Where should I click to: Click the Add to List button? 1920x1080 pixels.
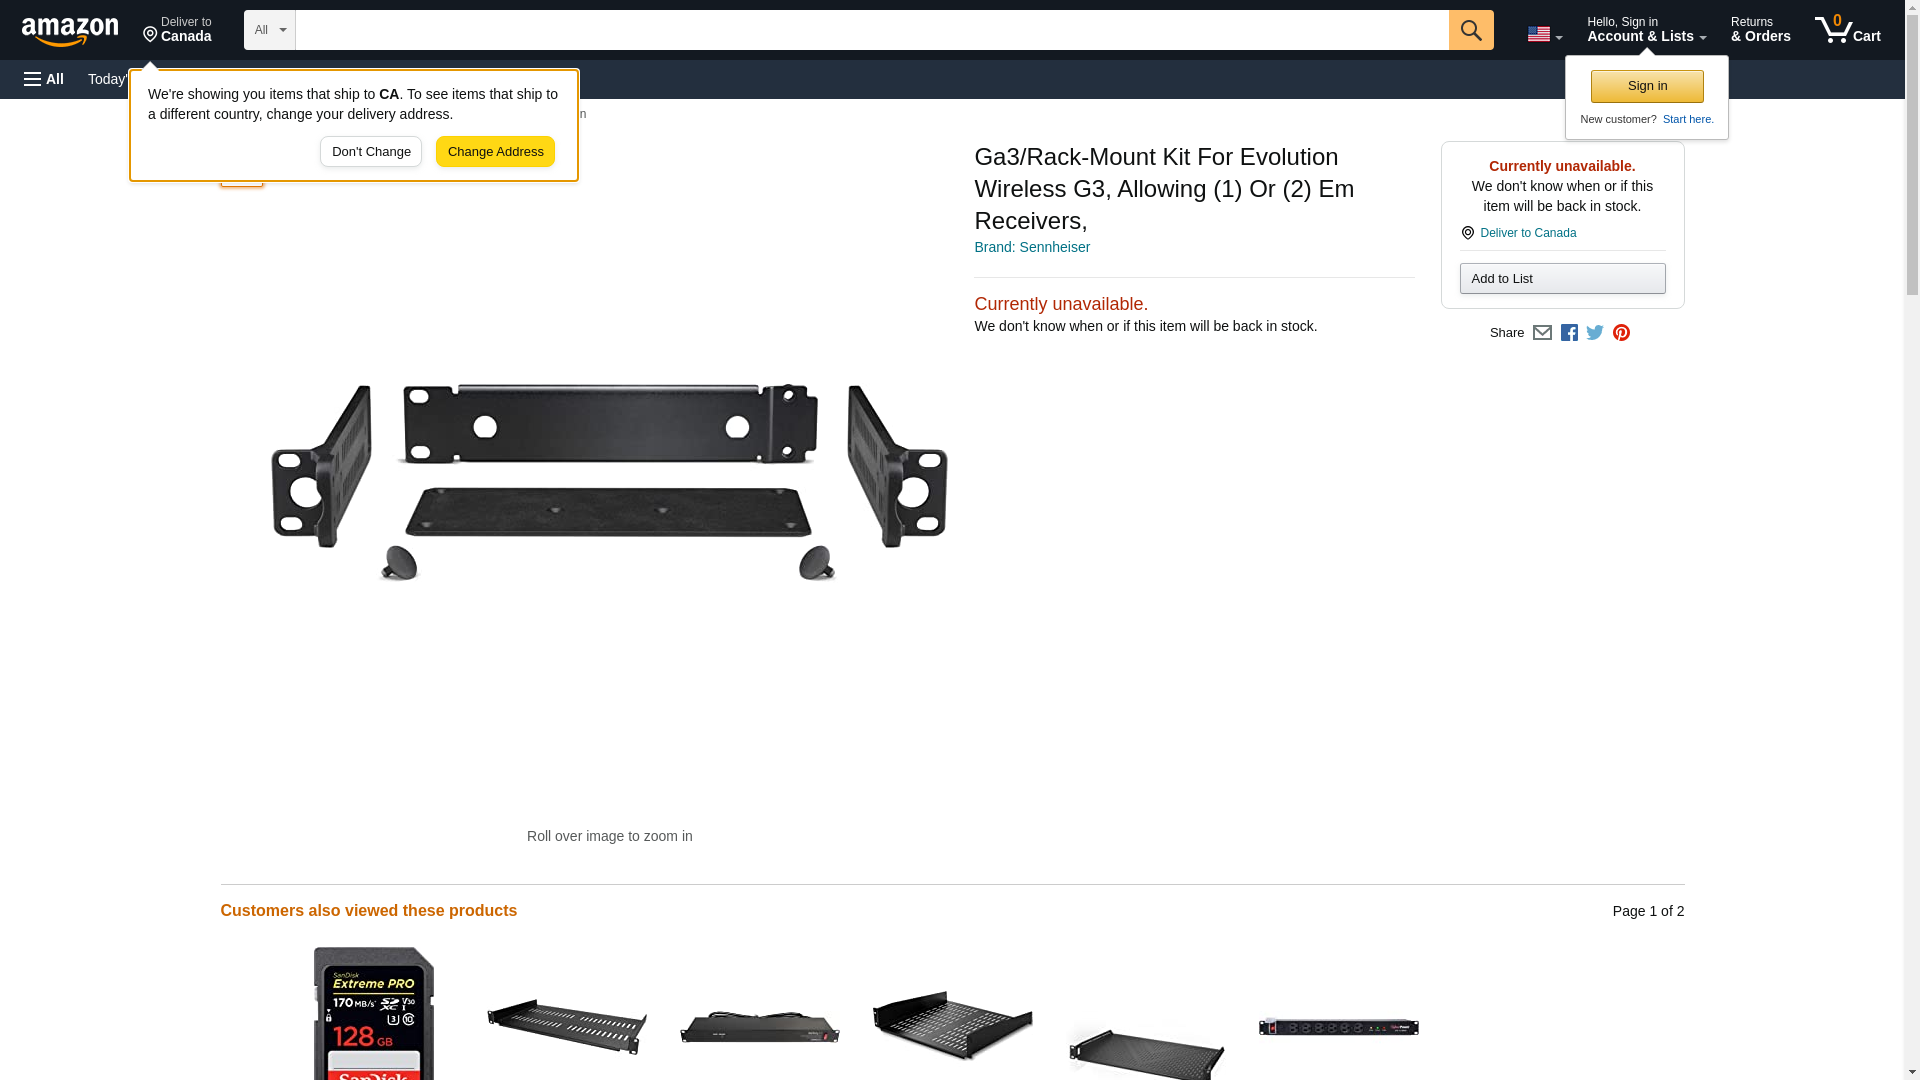pos(1562,279)
